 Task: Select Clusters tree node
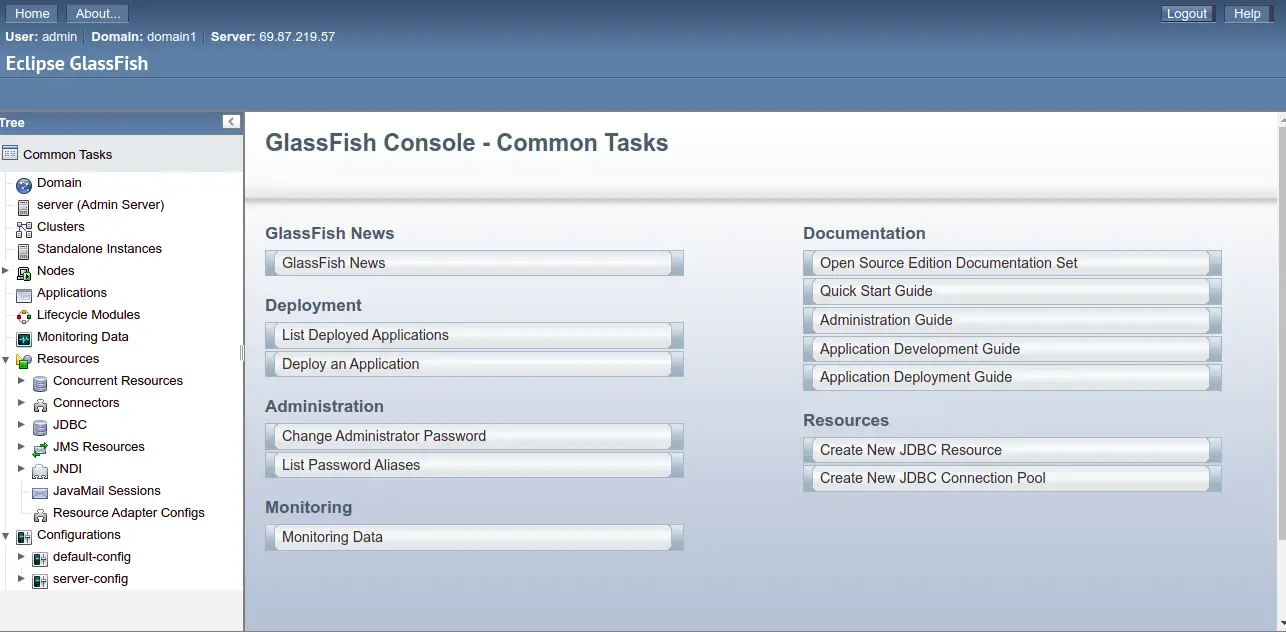click(x=61, y=226)
